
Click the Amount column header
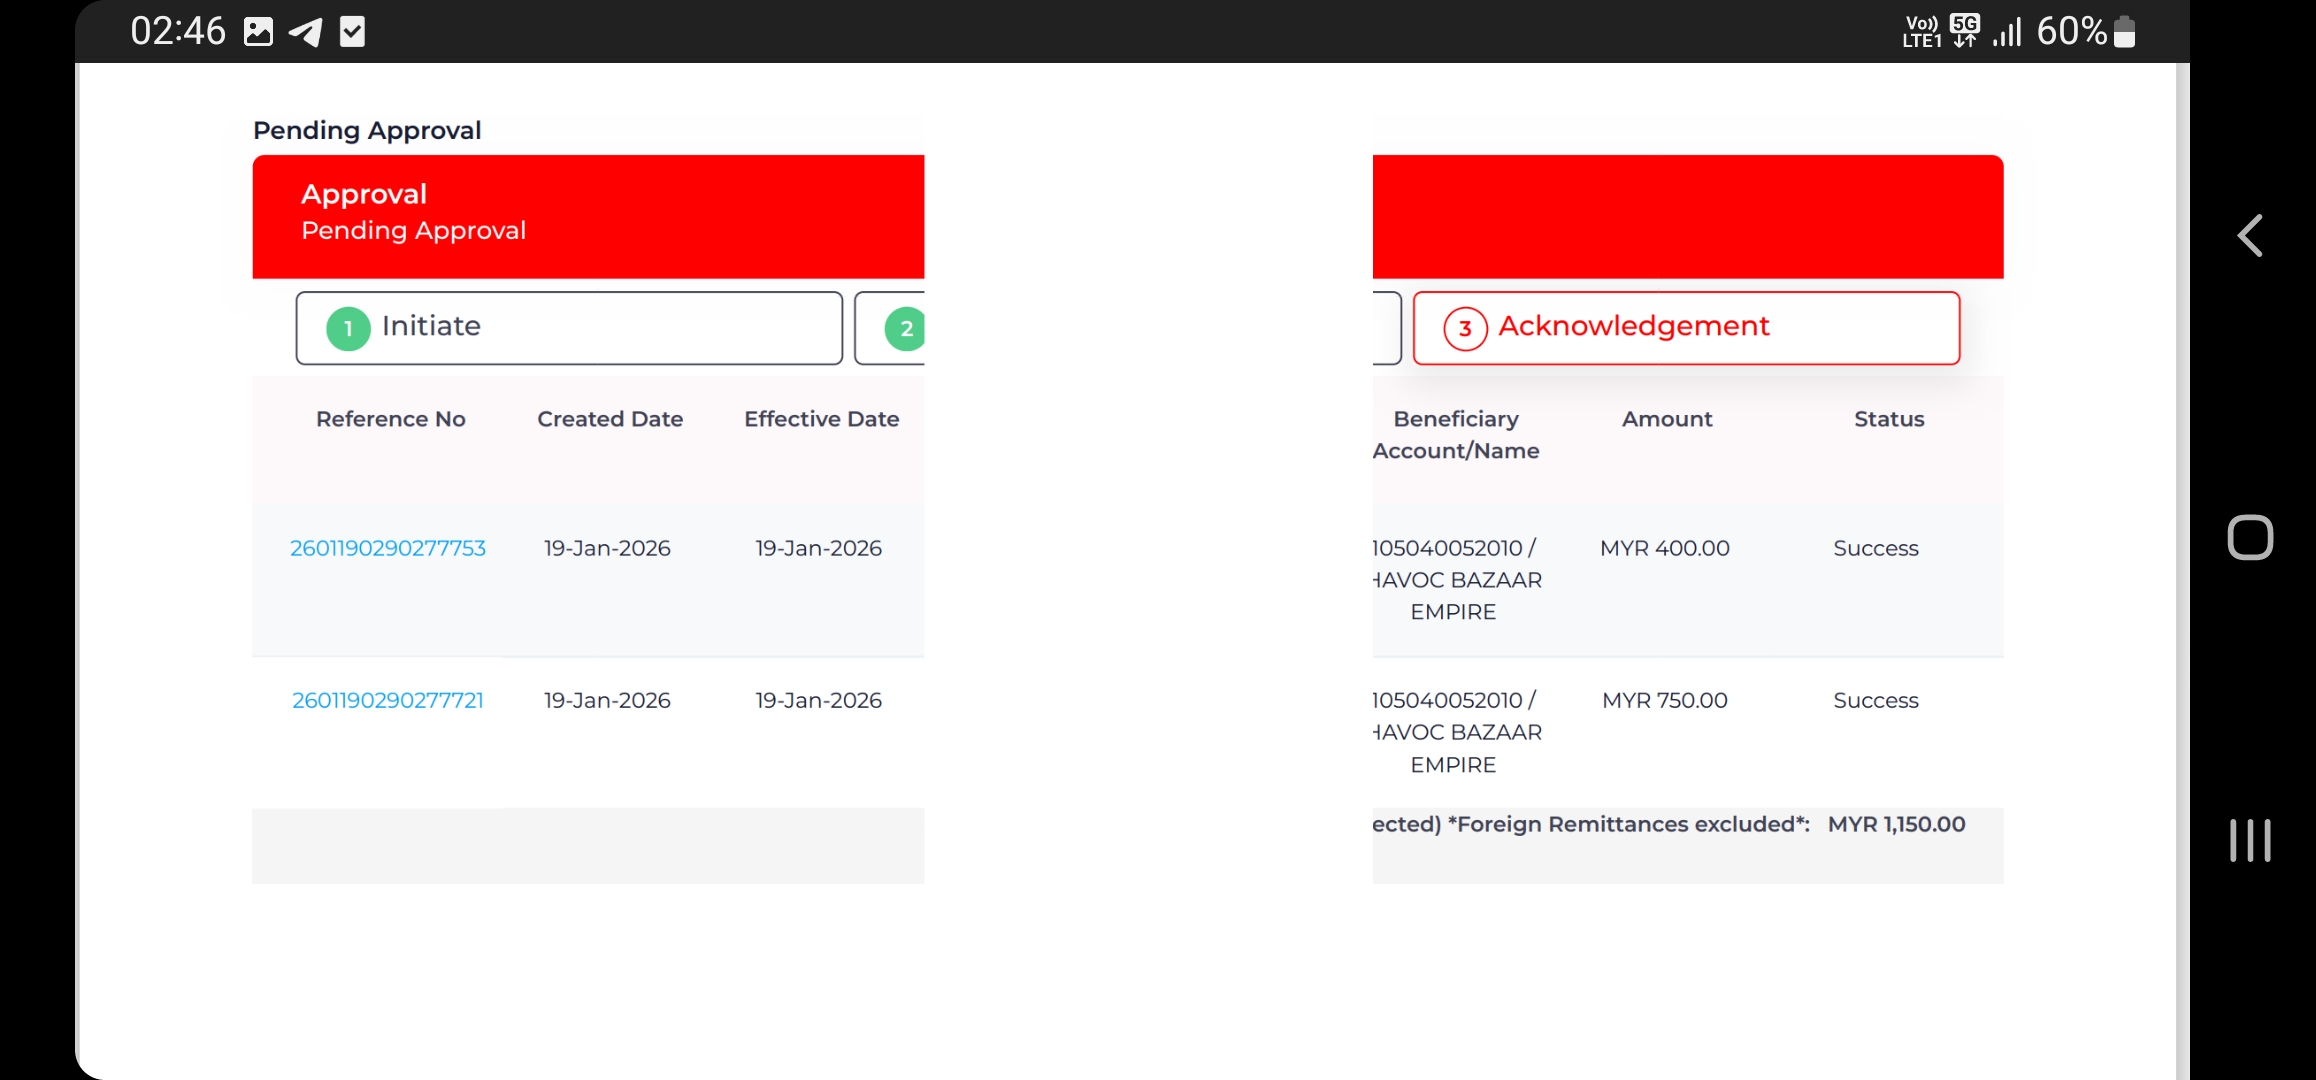[1667, 419]
